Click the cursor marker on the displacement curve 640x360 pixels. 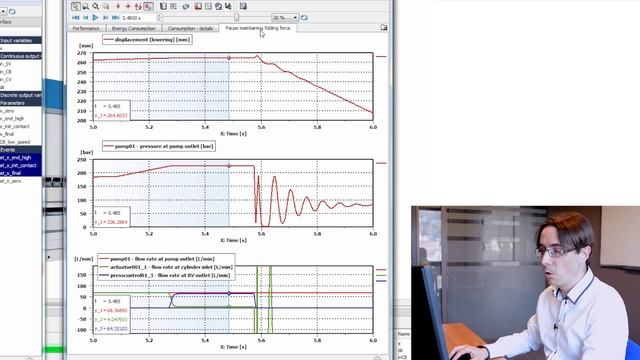[229, 58]
